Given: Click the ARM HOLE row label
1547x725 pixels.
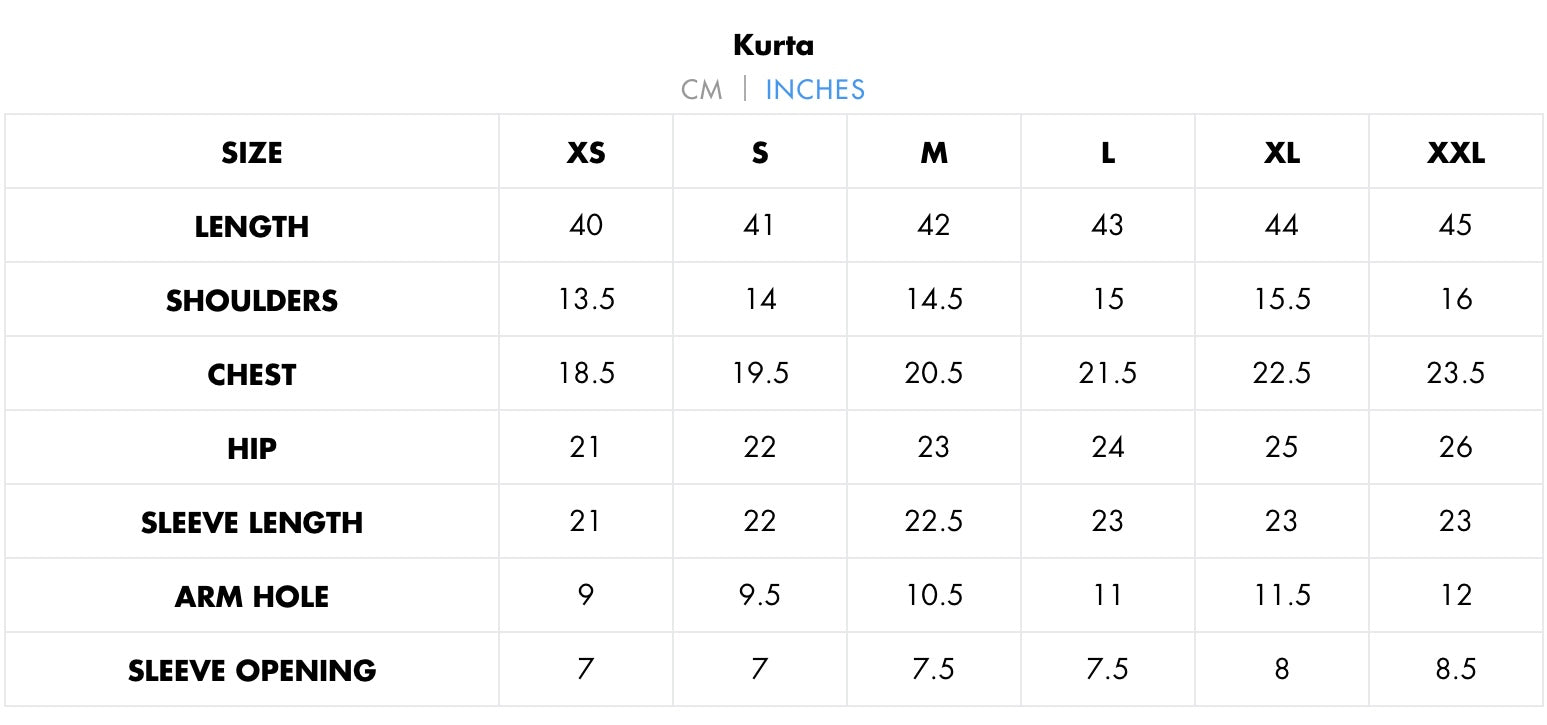Looking at the screenshot, I should click(252, 597).
